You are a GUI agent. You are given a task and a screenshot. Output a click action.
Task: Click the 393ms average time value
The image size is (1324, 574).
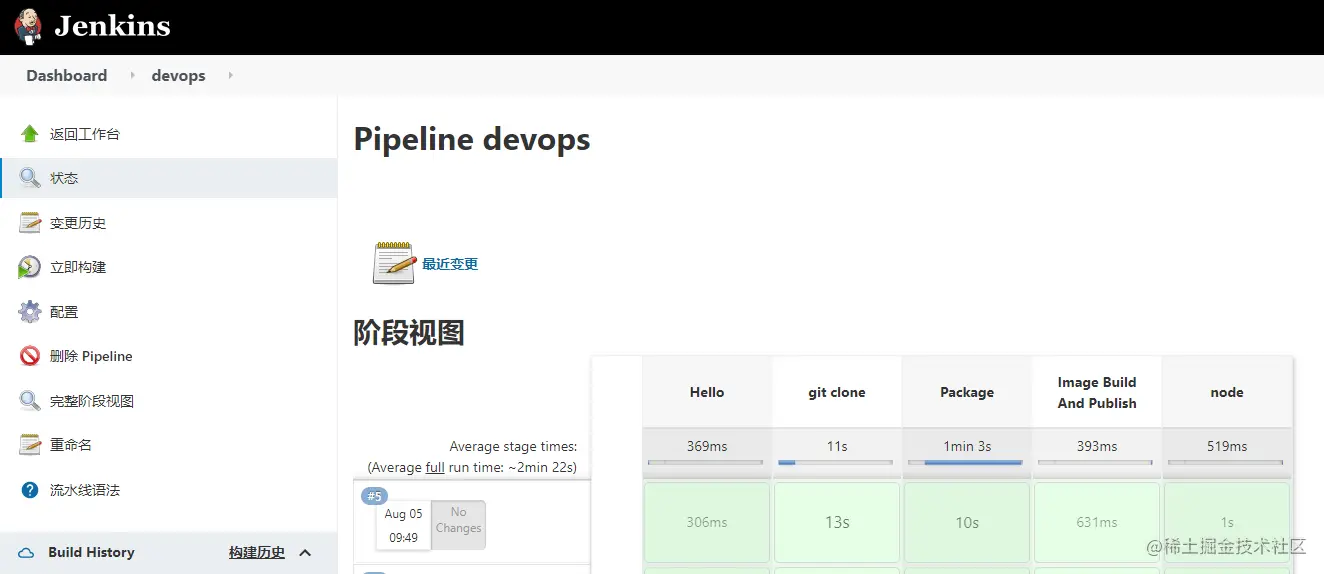[x=1097, y=446]
